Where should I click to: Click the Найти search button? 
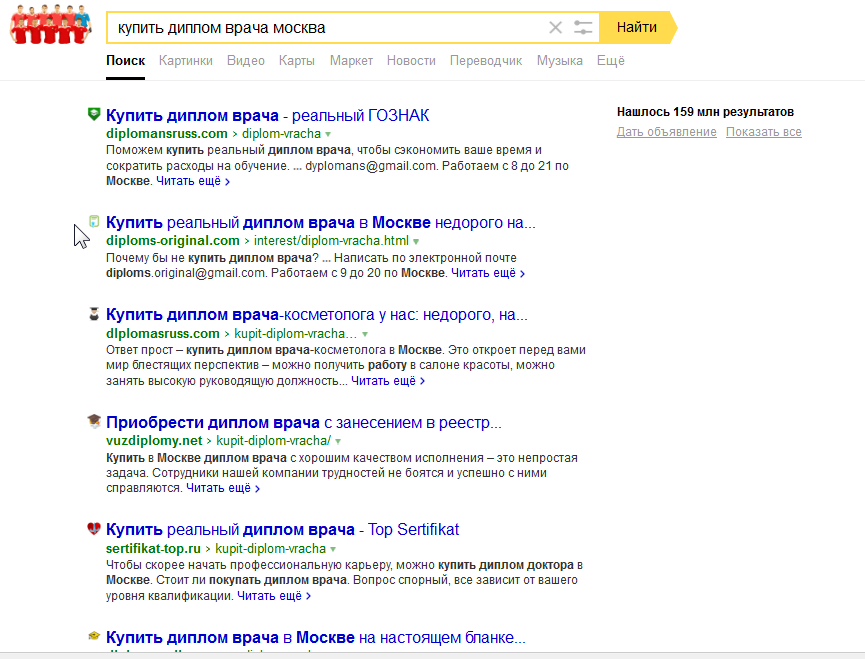[x=637, y=28]
